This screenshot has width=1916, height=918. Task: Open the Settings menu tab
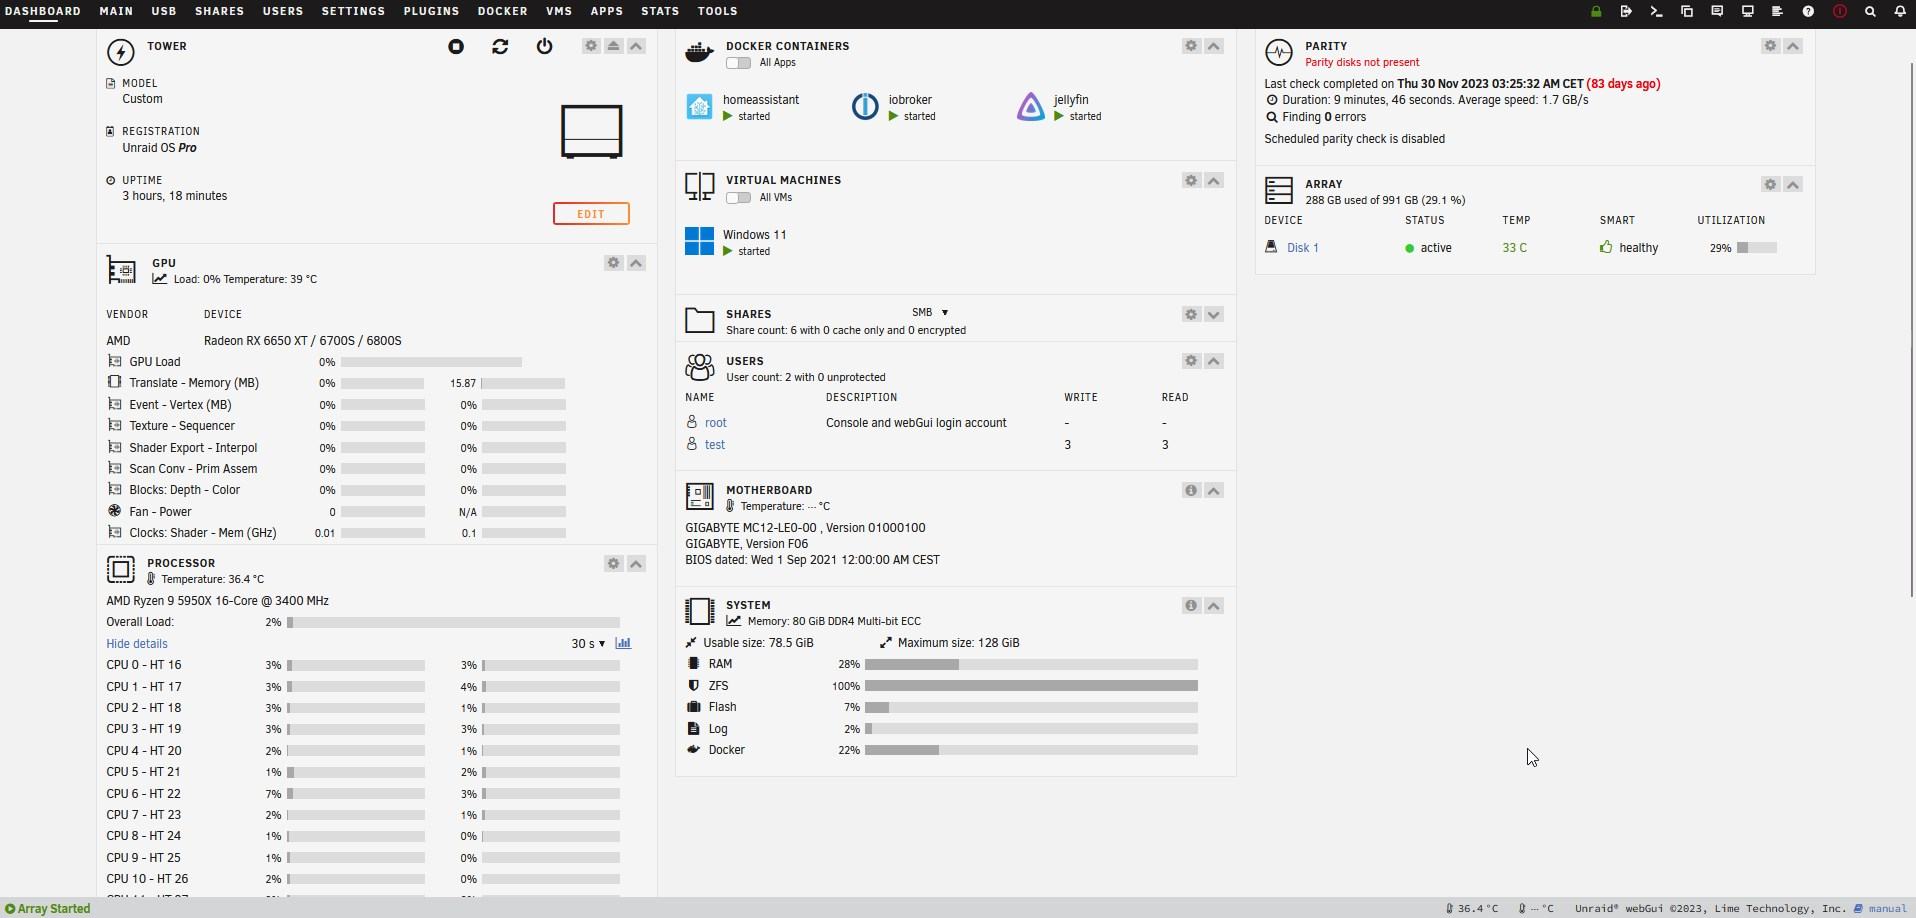[x=353, y=11]
